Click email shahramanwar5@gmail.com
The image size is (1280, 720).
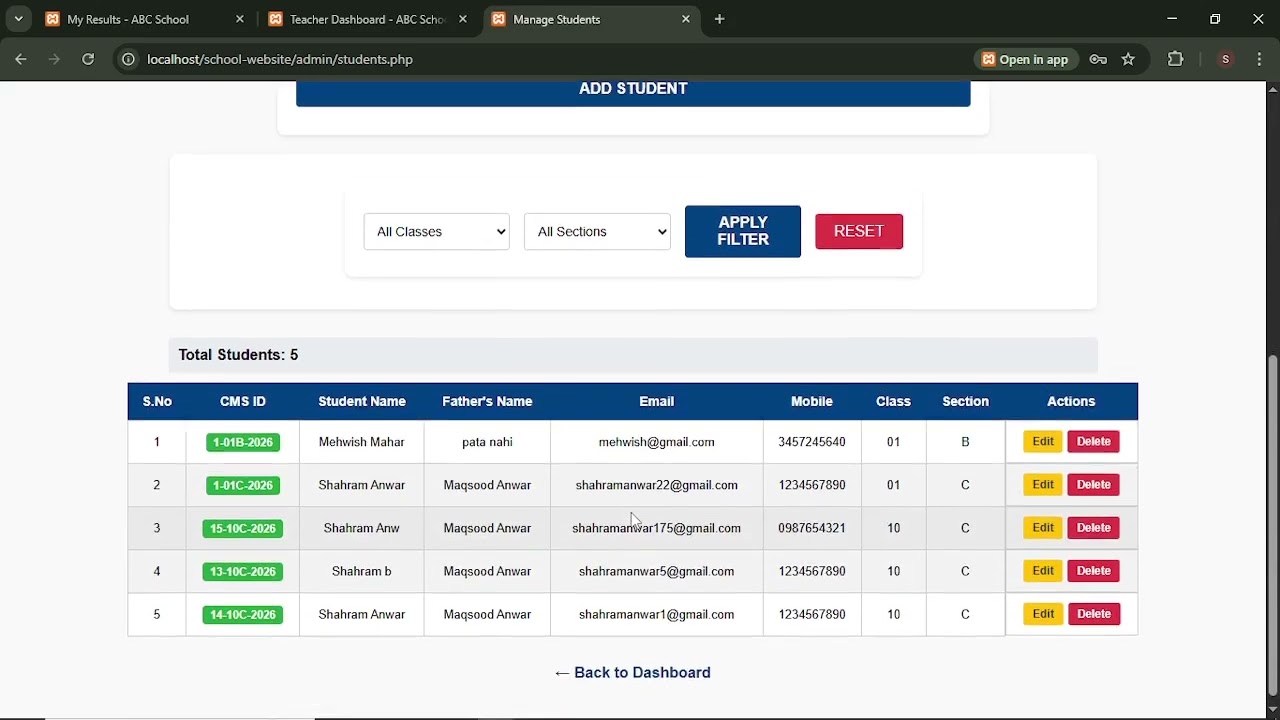tap(657, 571)
